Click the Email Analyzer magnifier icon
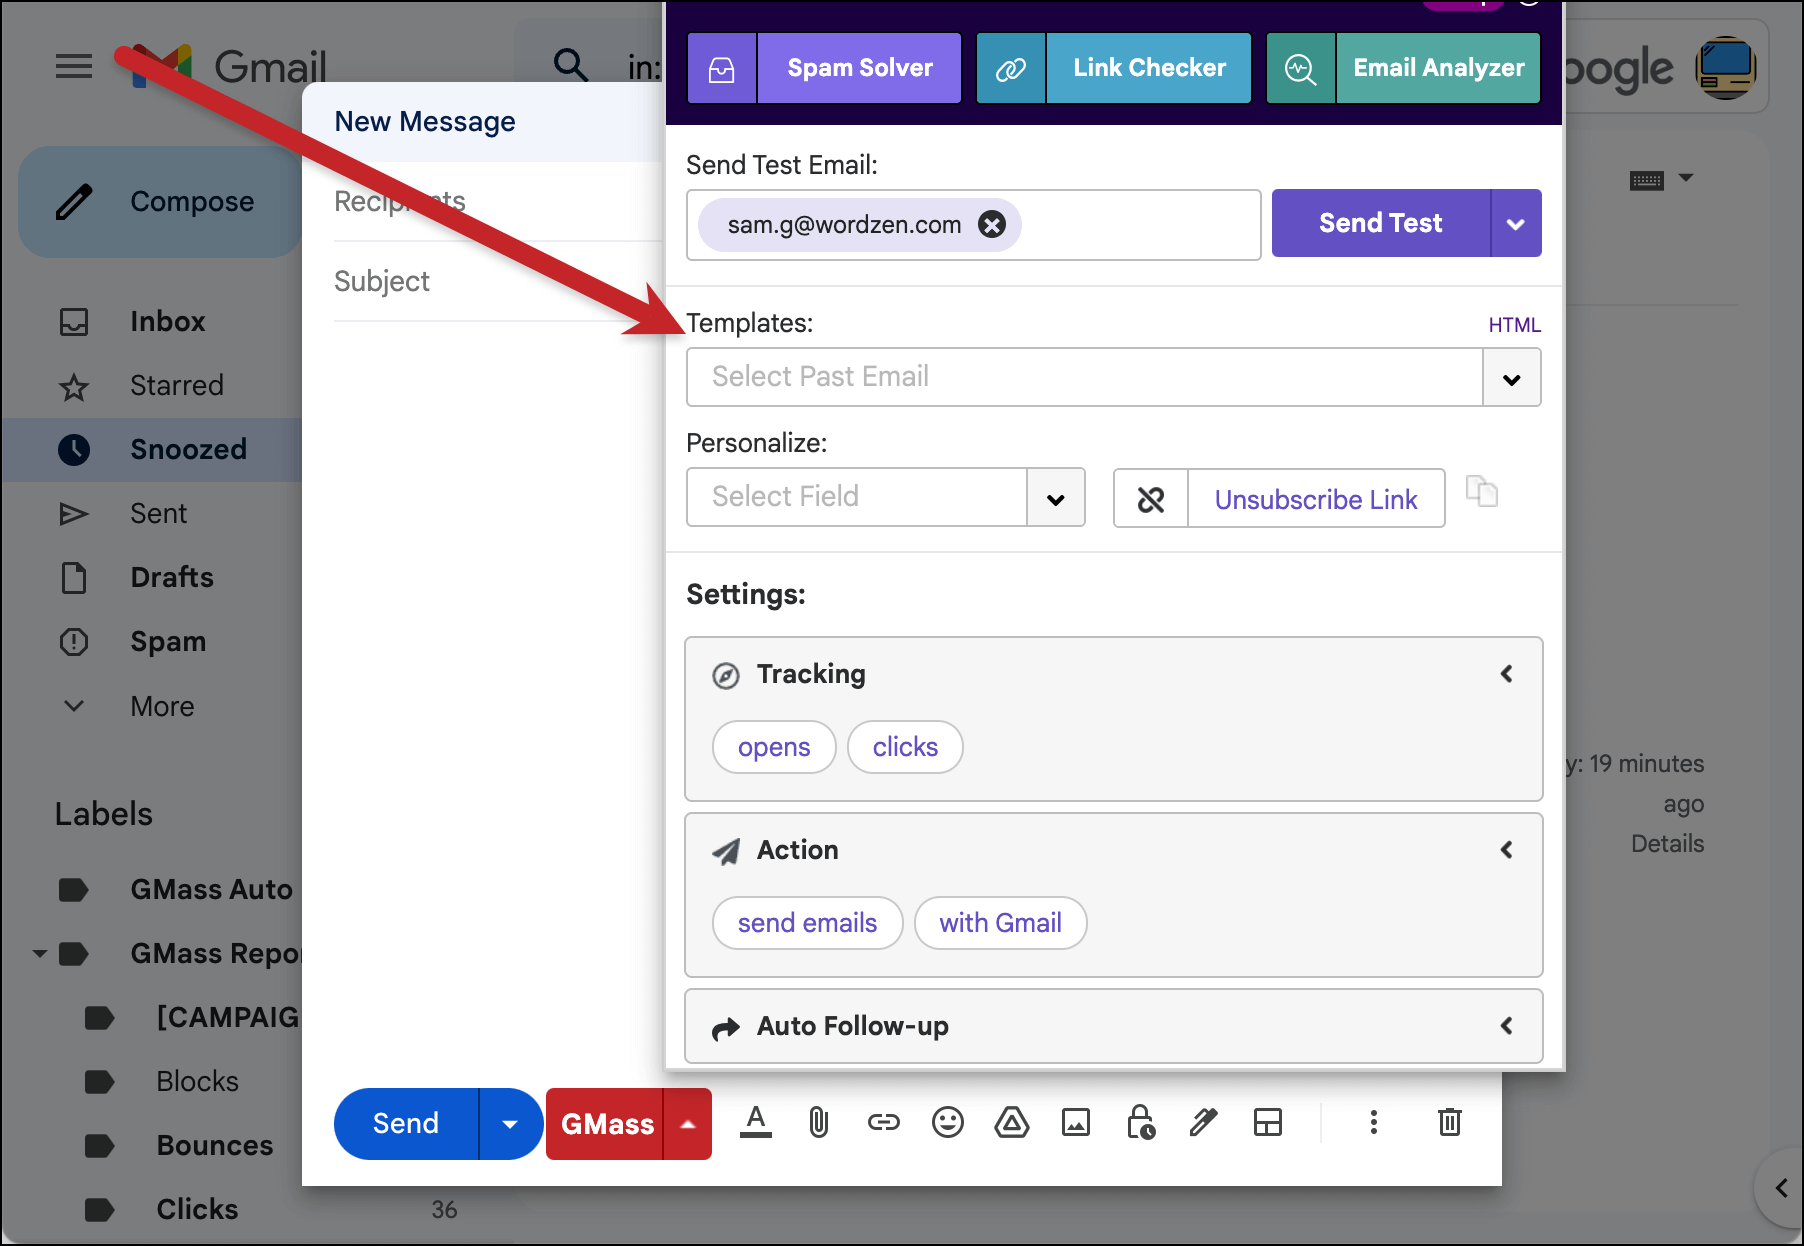The width and height of the screenshot is (1804, 1246). 1301,68
